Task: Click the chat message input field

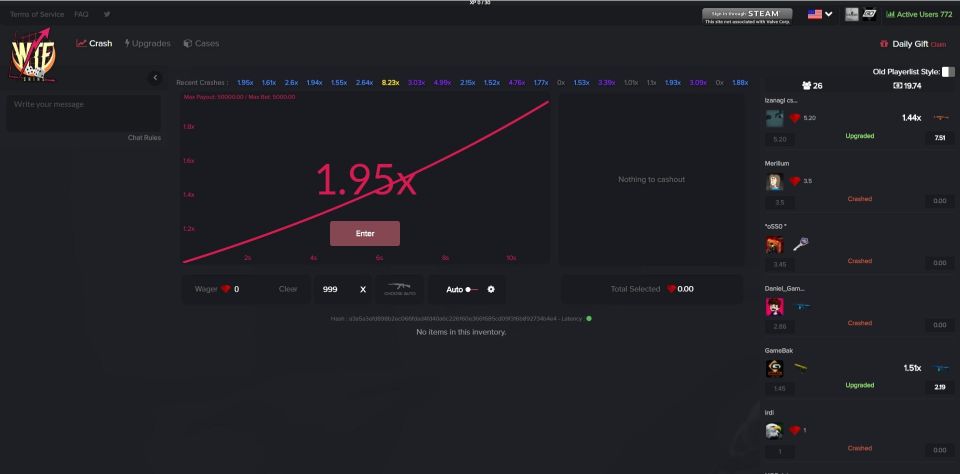Action: click(x=83, y=112)
